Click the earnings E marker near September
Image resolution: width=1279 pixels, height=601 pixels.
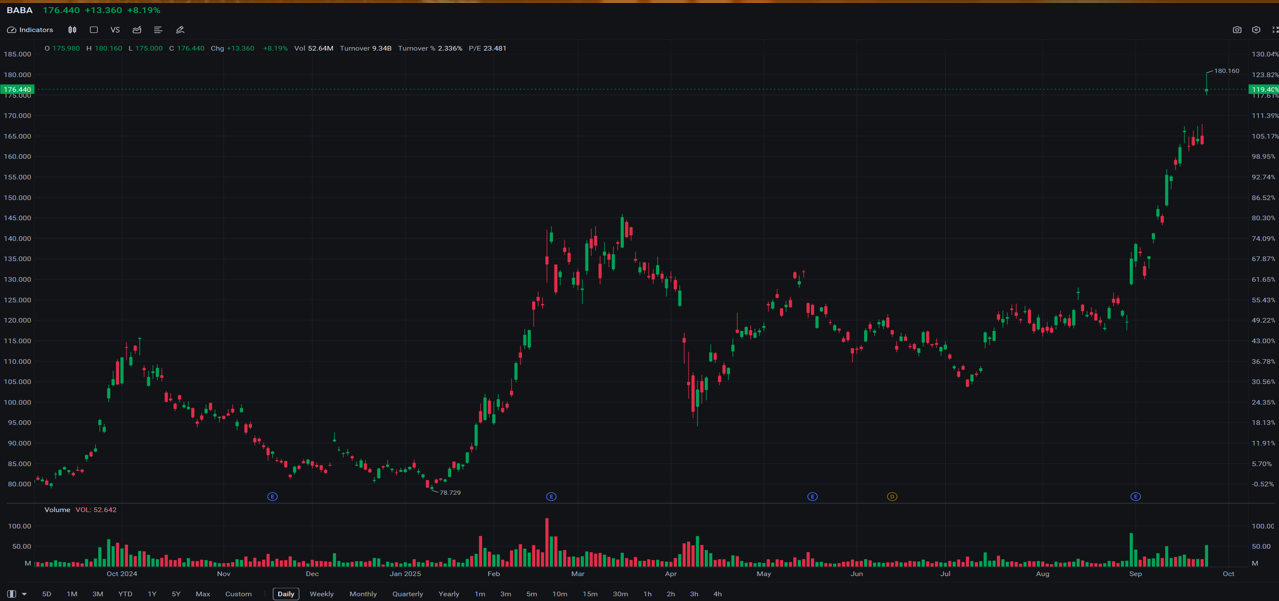point(1136,496)
